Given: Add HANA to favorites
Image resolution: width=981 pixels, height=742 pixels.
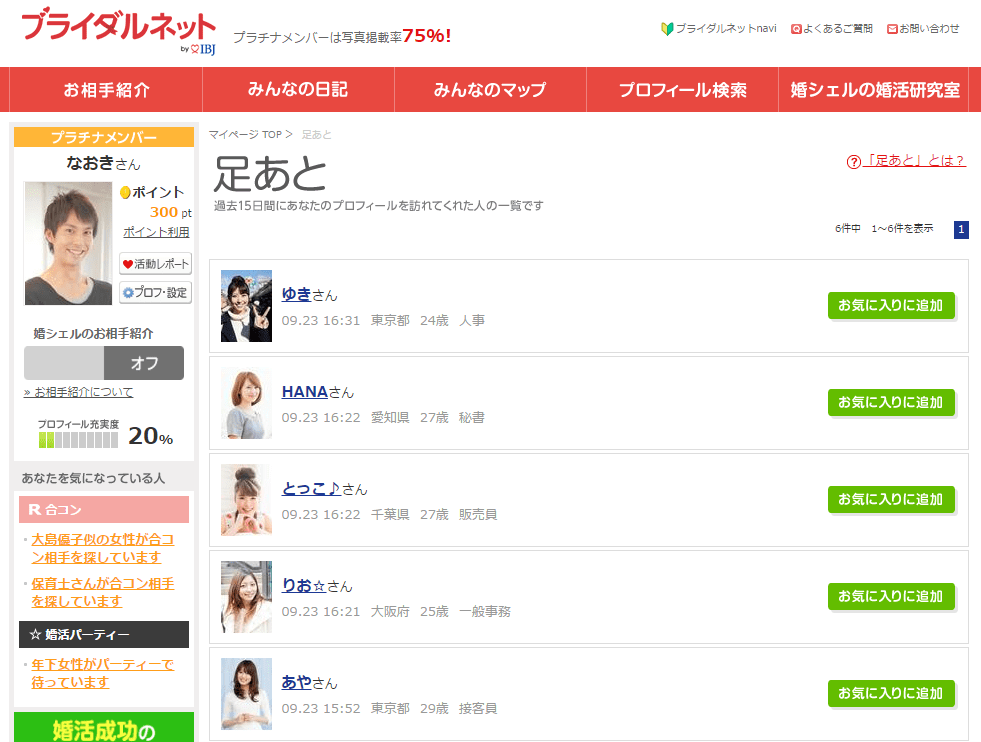Looking at the screenshot, I should (891, 403).
